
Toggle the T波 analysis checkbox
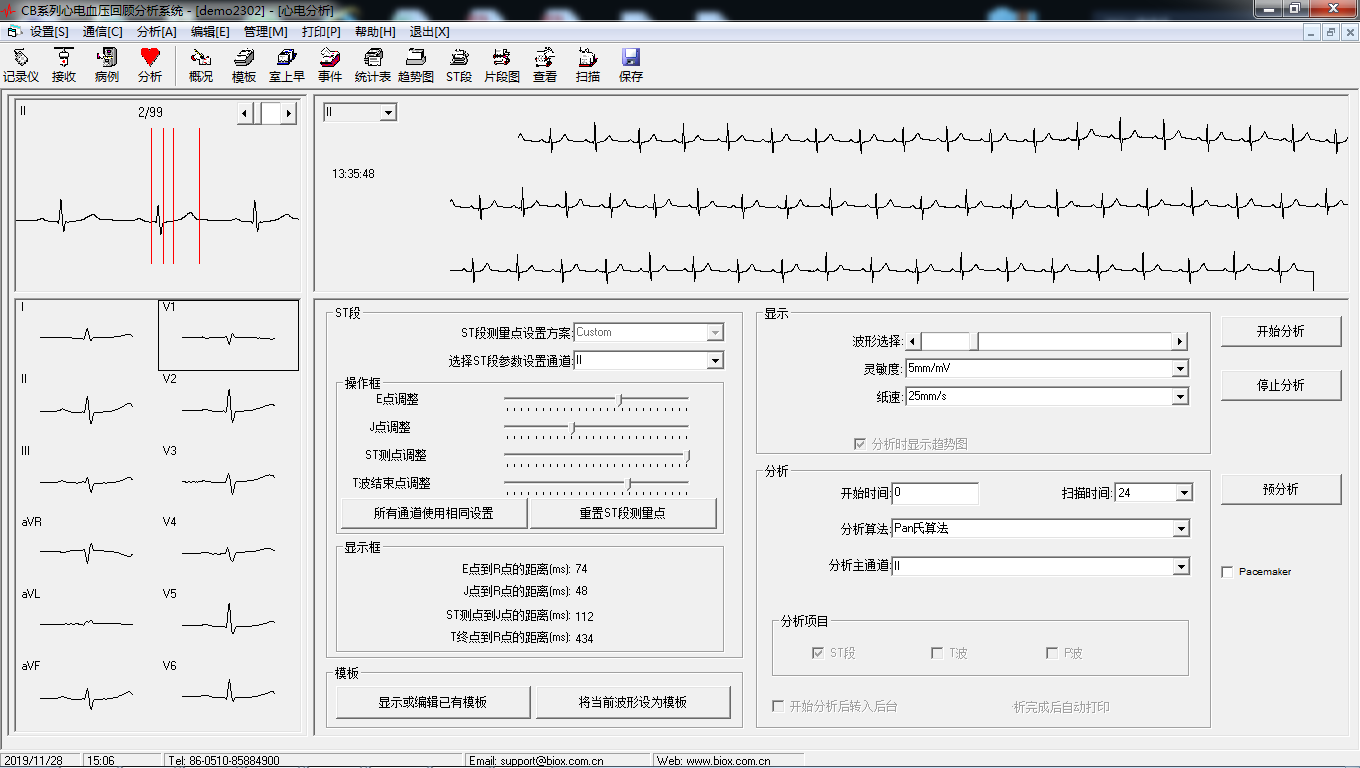tap(936, 652)
